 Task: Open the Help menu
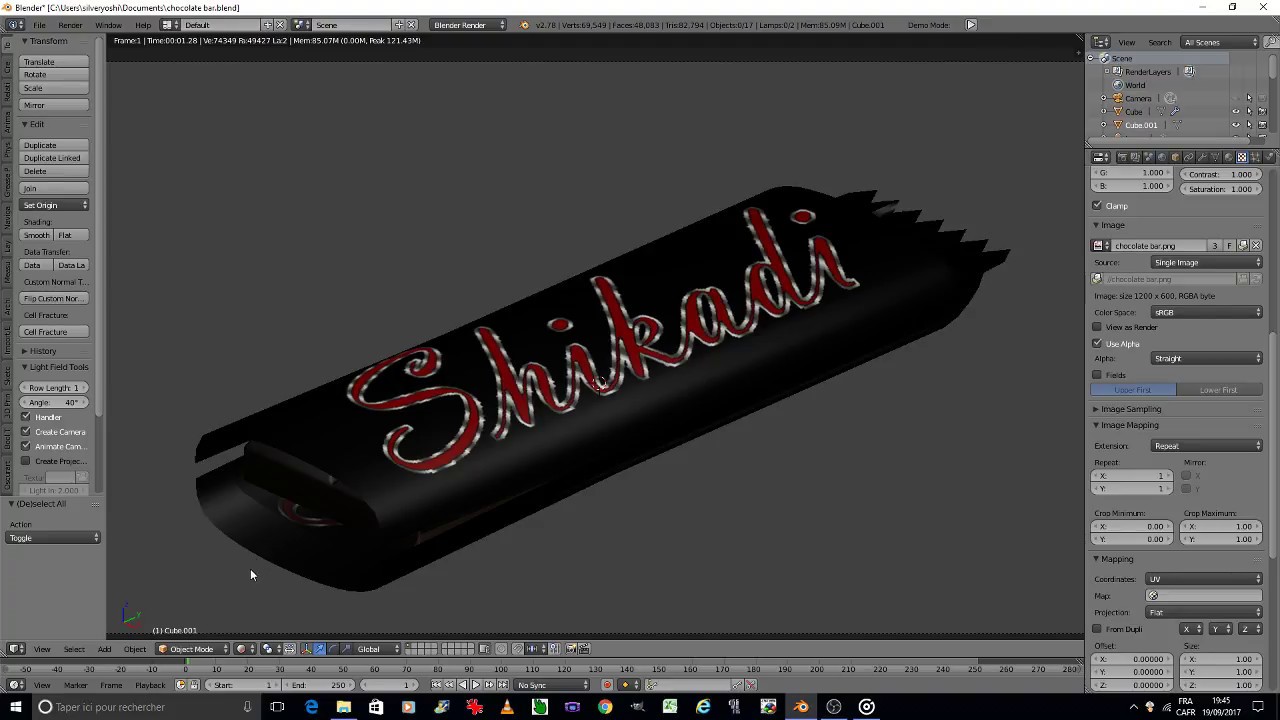(x=143, y=25)
